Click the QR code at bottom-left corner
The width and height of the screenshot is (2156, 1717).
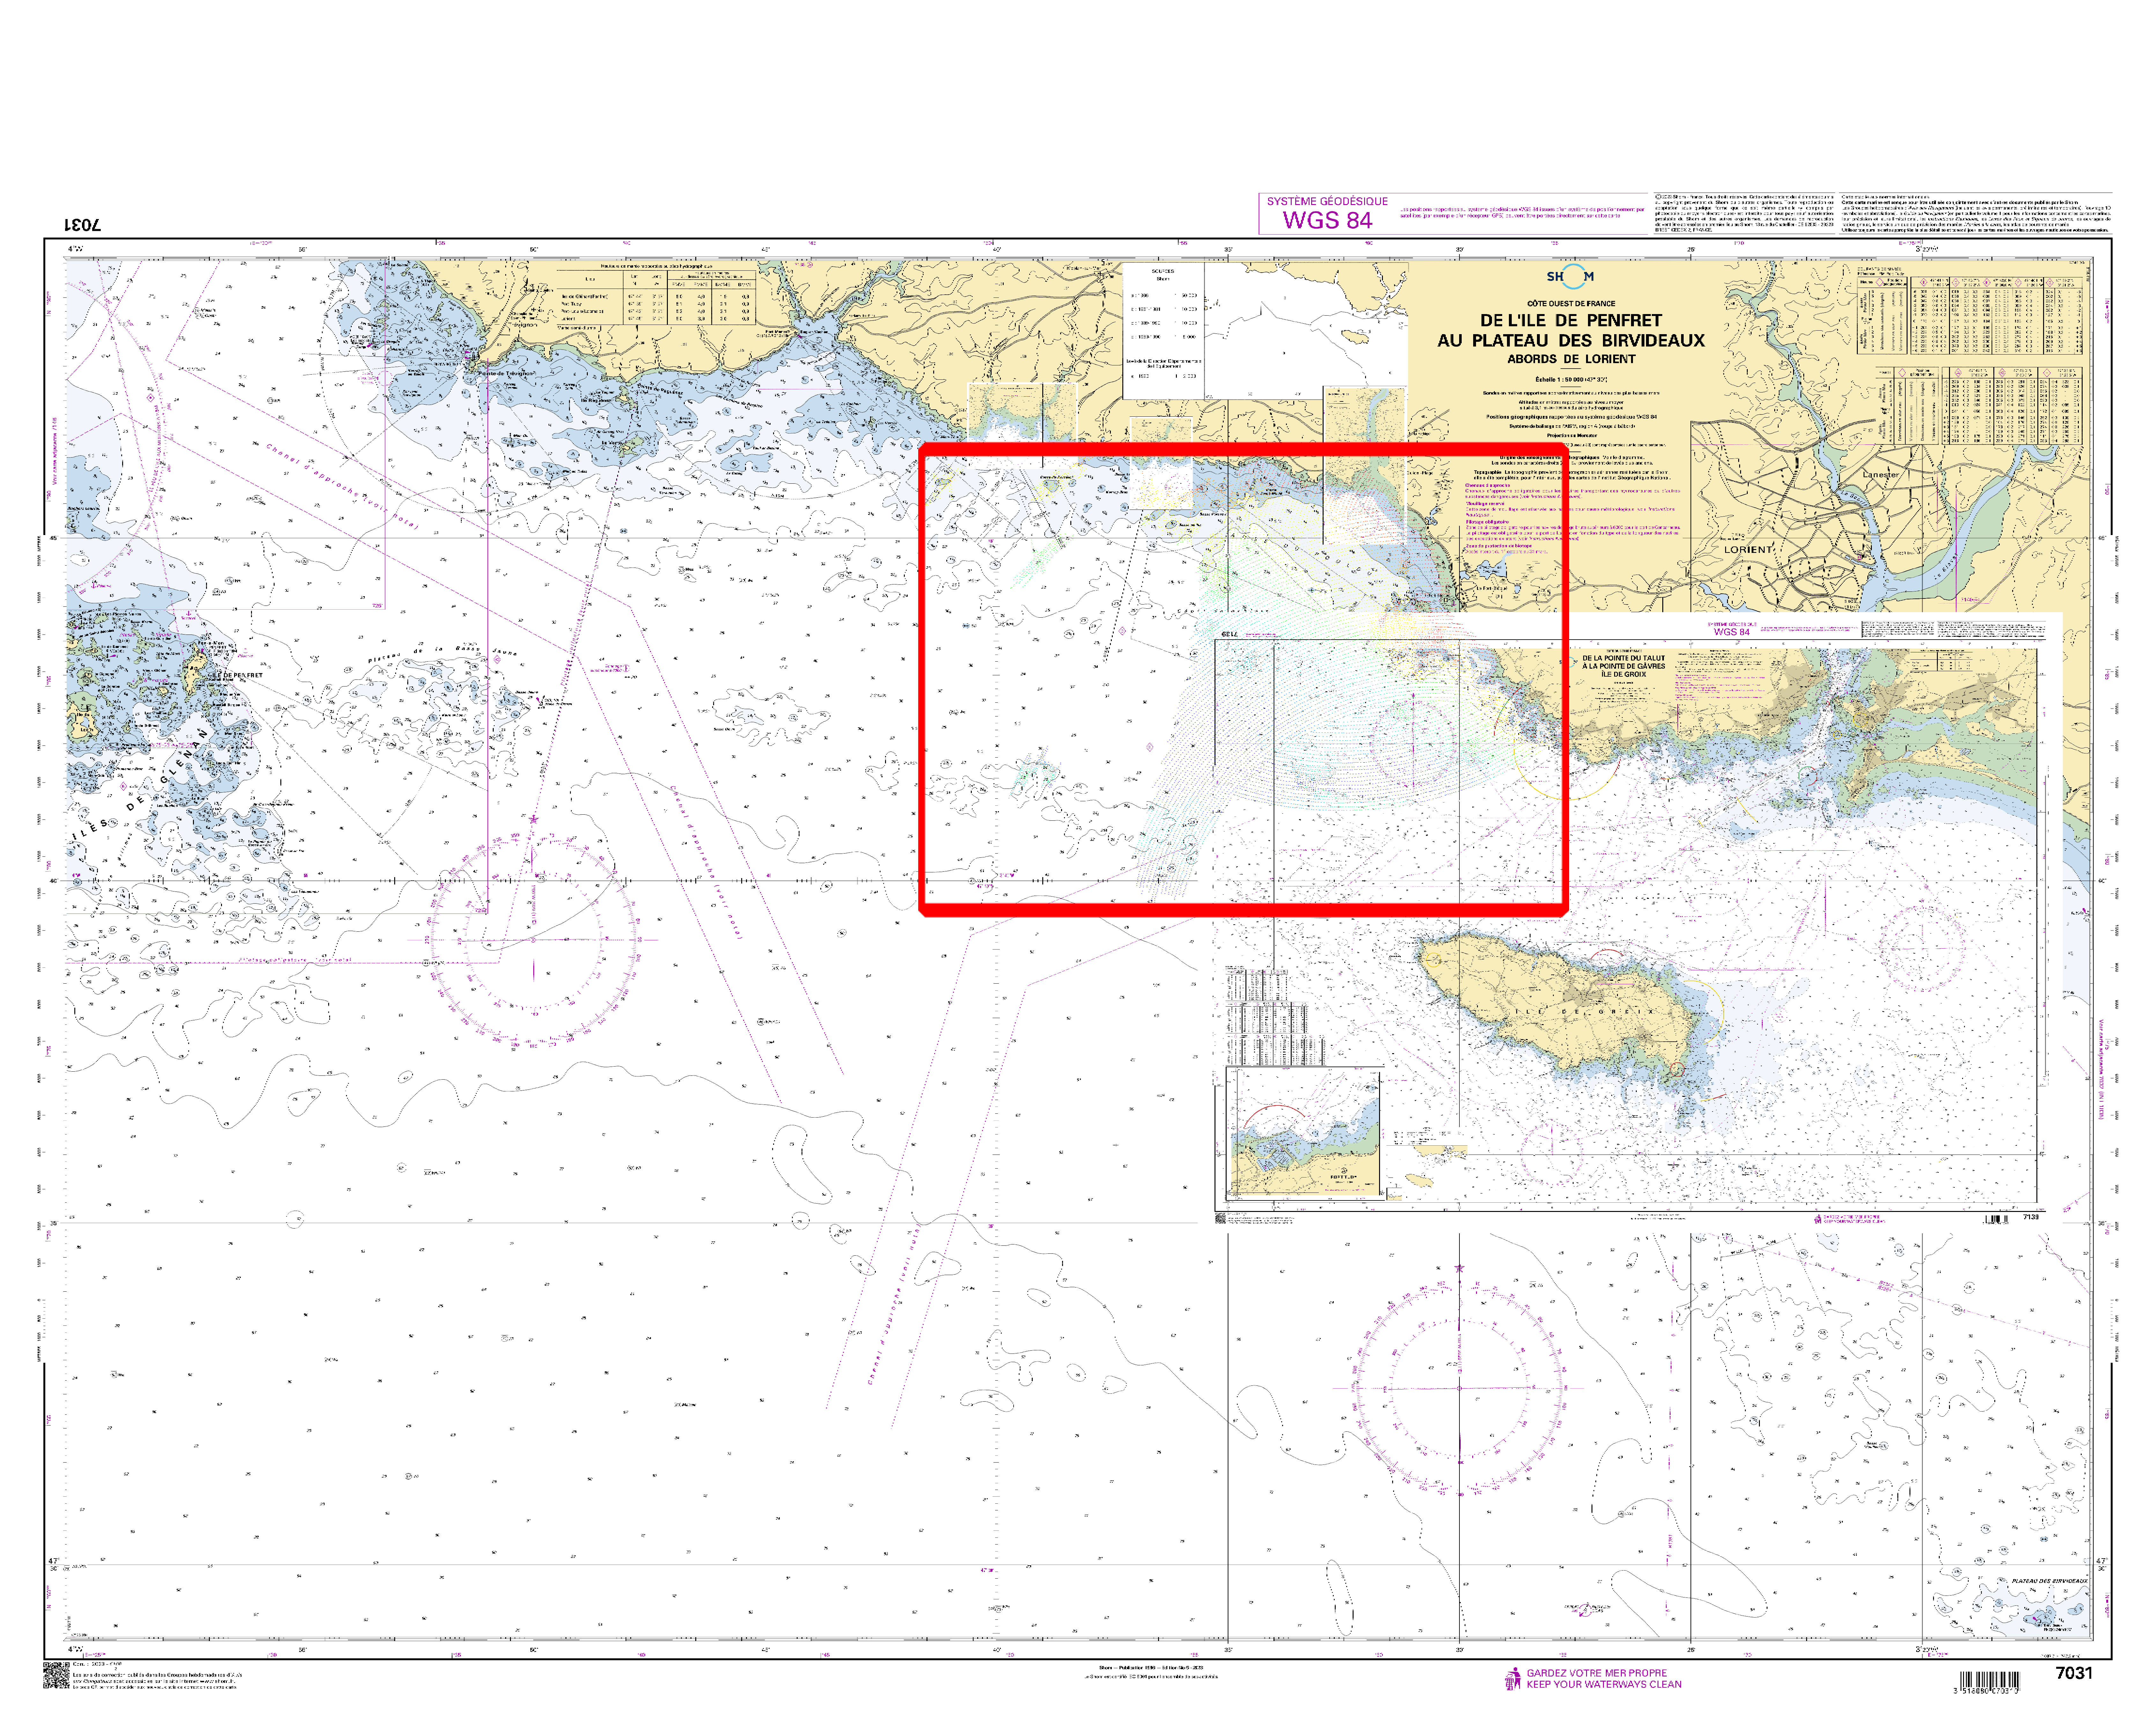56,1675
